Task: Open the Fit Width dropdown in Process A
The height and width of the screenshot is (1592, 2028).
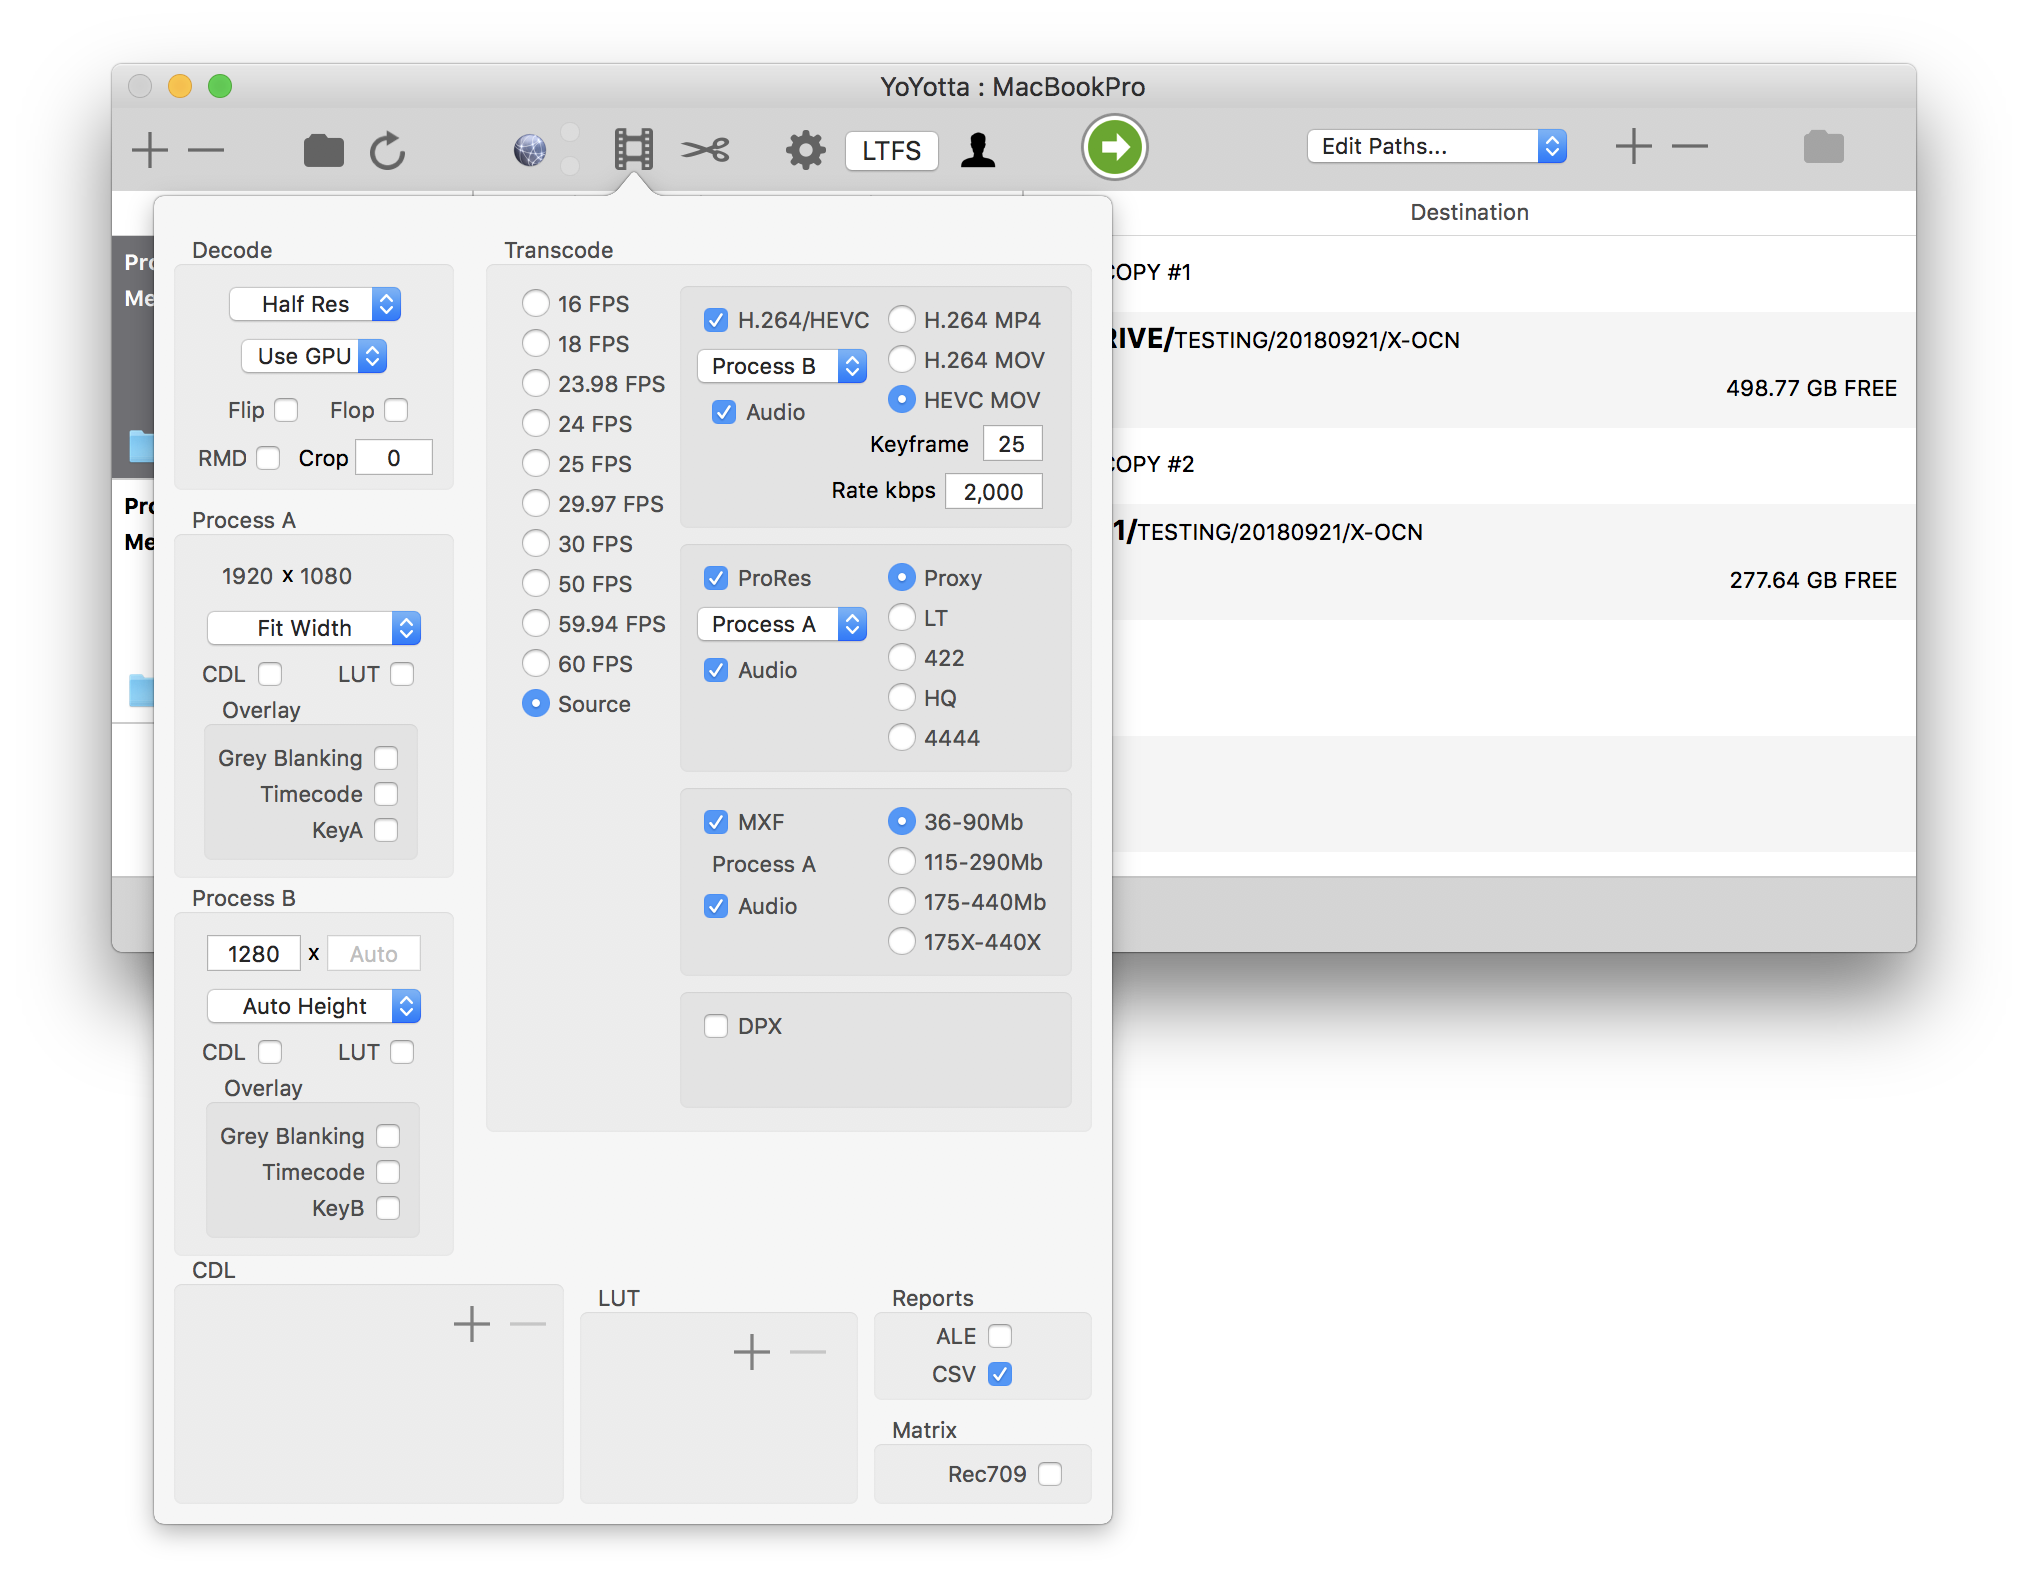Action: click(x=314, y=628)
